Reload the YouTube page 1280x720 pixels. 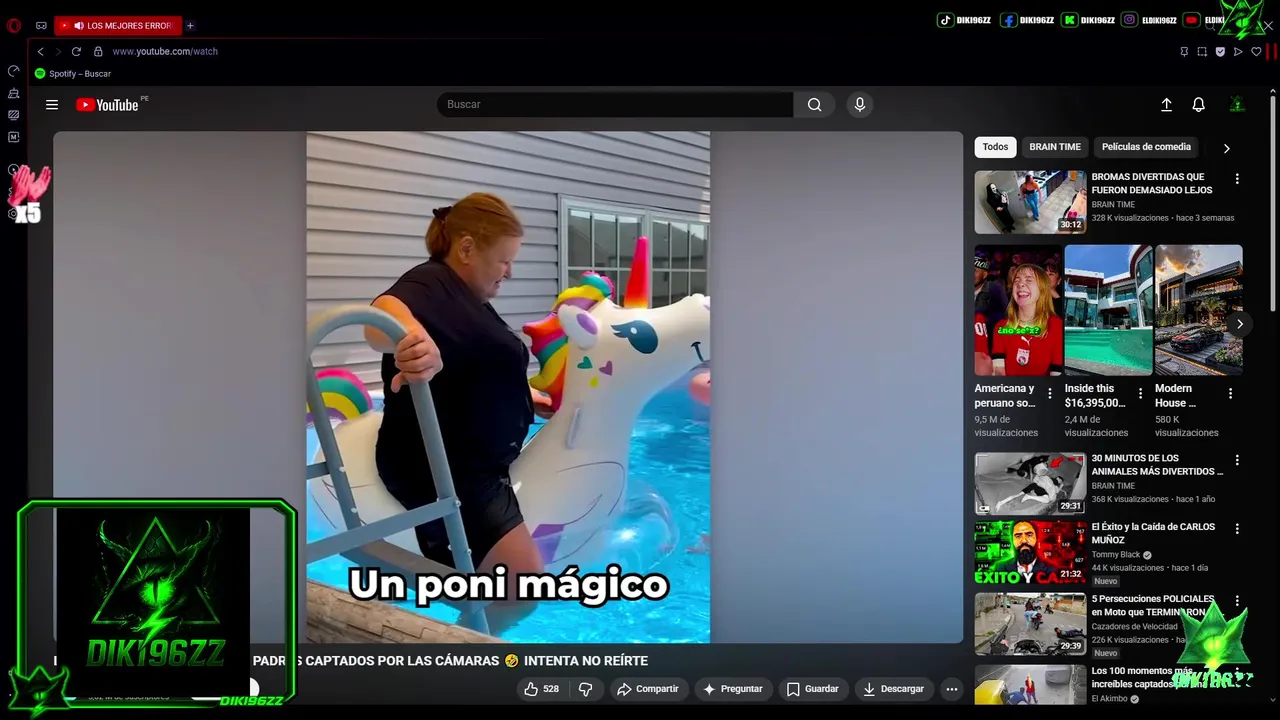76,51
